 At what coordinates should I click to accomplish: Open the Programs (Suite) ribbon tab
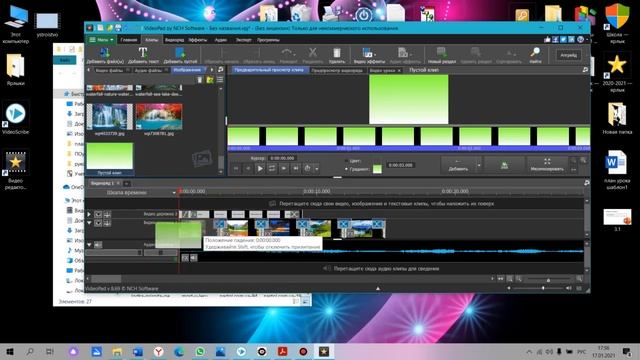coord(268,40)
